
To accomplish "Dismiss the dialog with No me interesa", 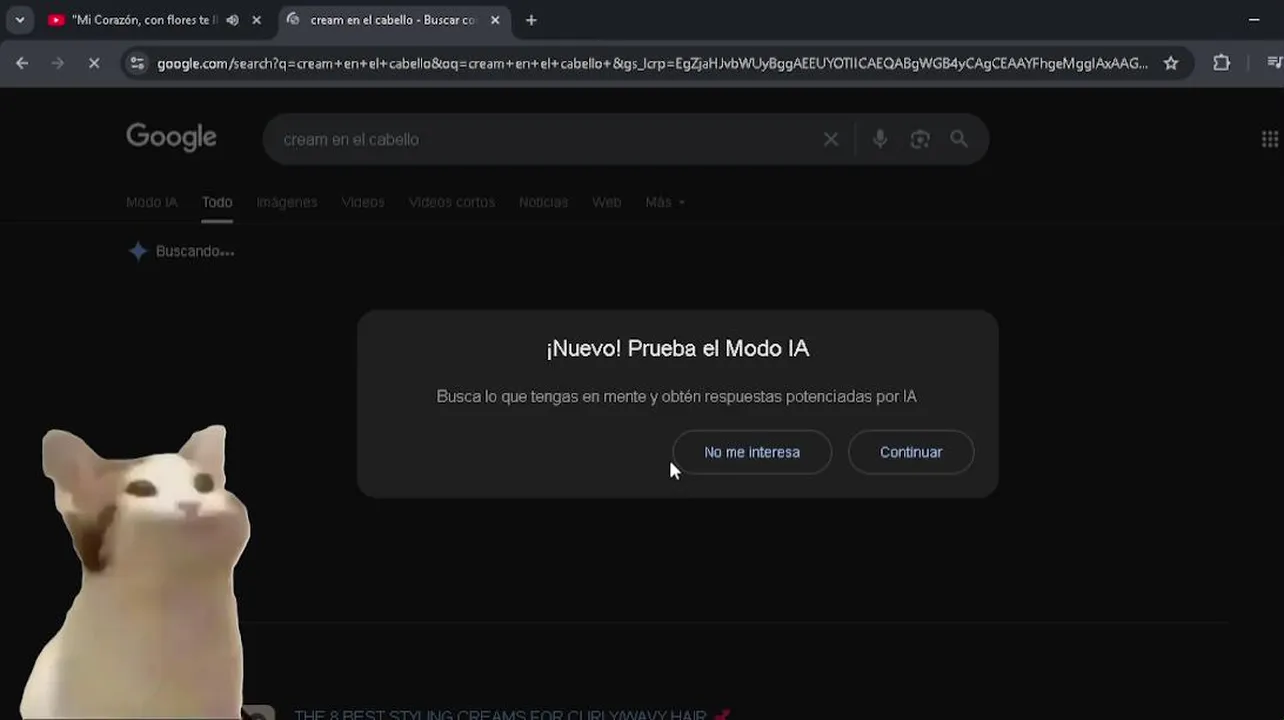I will coord(752,452).
